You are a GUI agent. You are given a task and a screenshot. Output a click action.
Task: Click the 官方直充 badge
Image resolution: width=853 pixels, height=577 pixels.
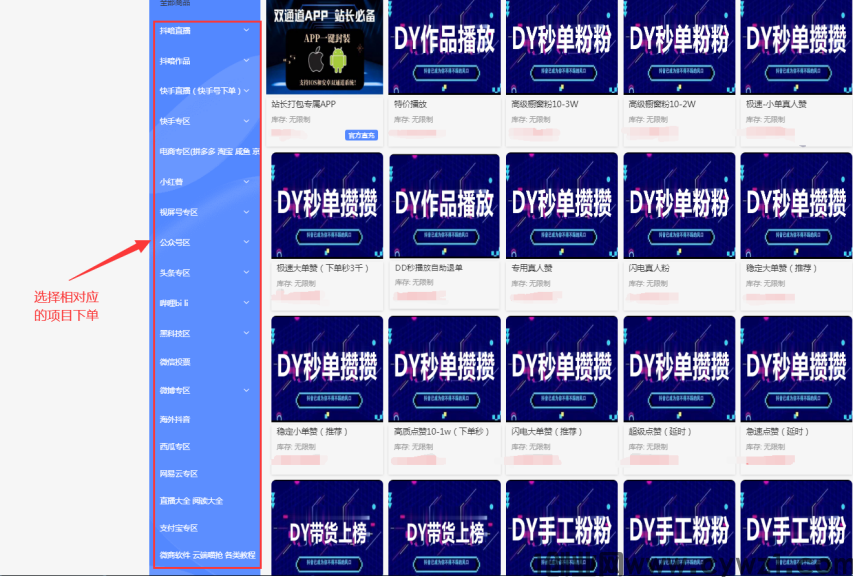[361, 135]
